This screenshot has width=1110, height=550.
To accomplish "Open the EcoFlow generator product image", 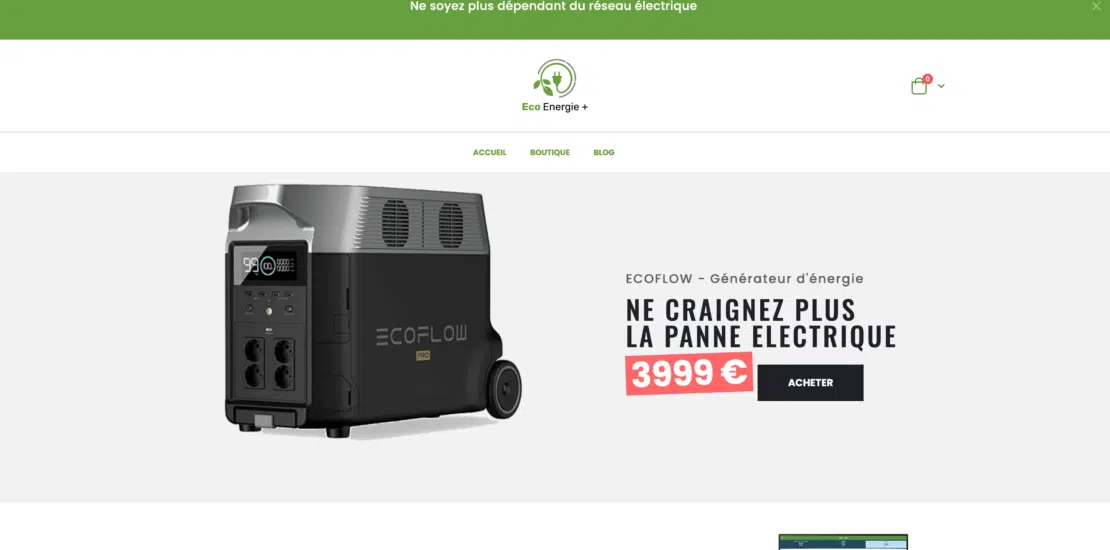I will click(x=373, y=311).
